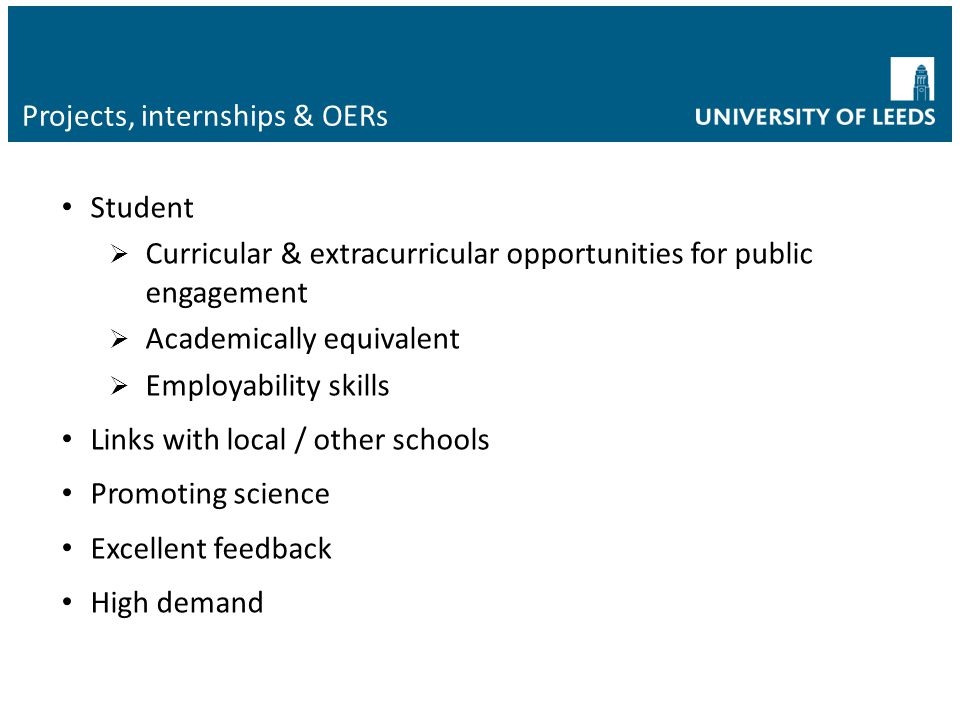Image resolution: width=960 pixels, height=720 pixels.
Task: Click the arrow bullet before Curricular & extracurricular
Action: [x=119, y=253]
